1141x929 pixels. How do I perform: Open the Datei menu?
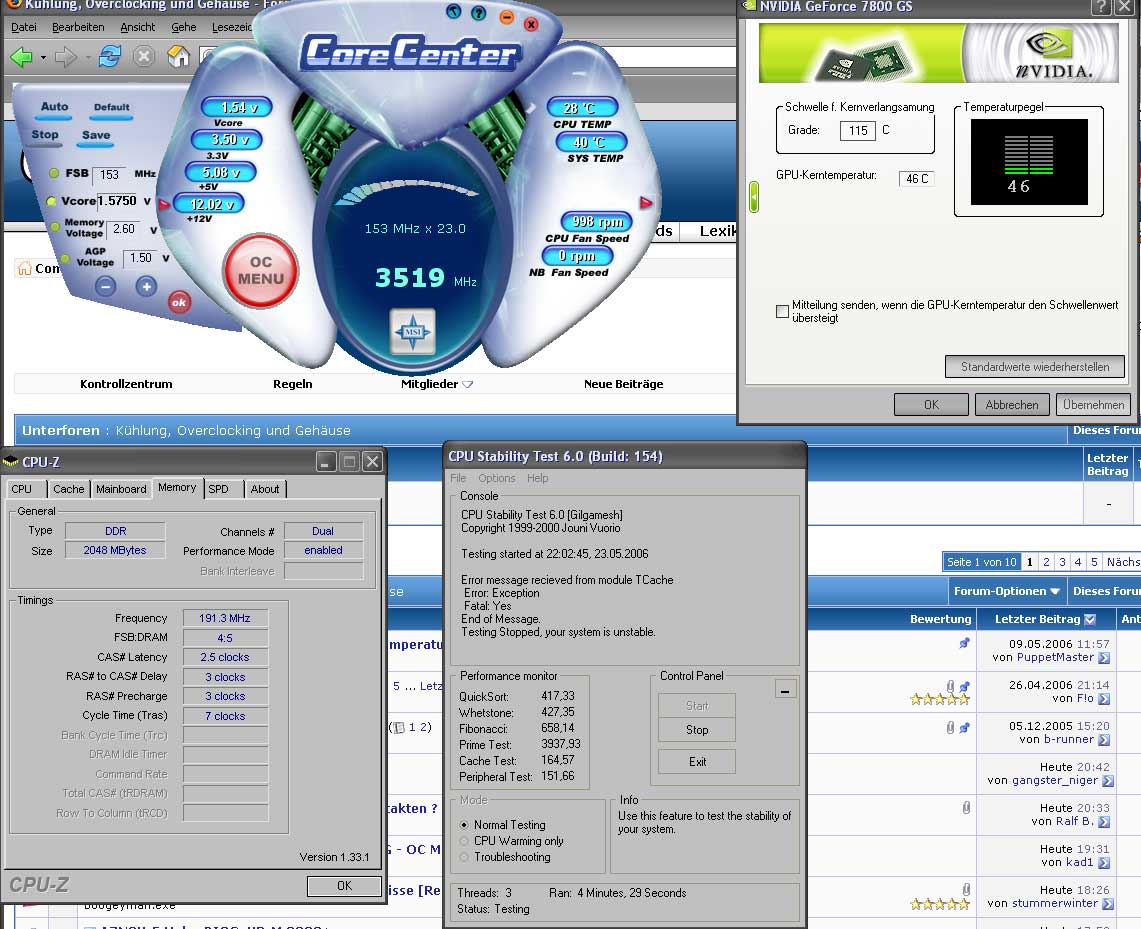pyautogui.click(x=23, y=27)
